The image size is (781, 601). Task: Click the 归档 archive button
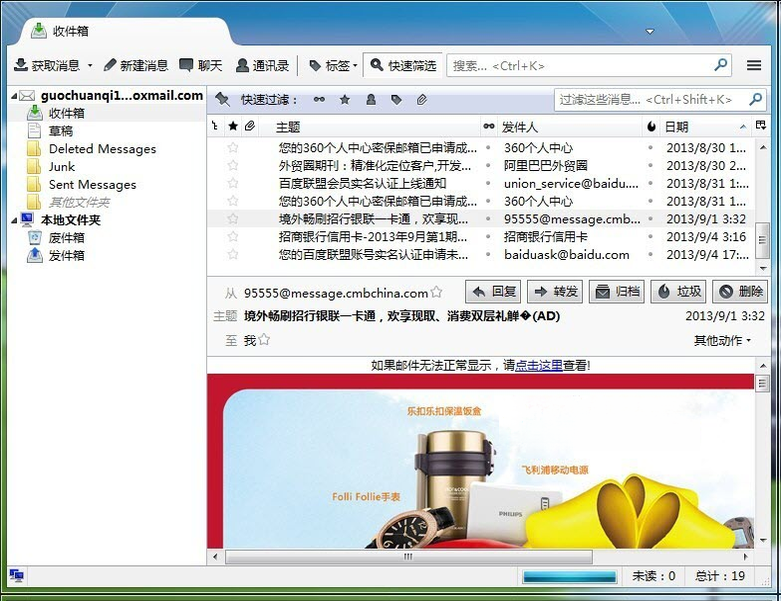(x=617, y=291)
